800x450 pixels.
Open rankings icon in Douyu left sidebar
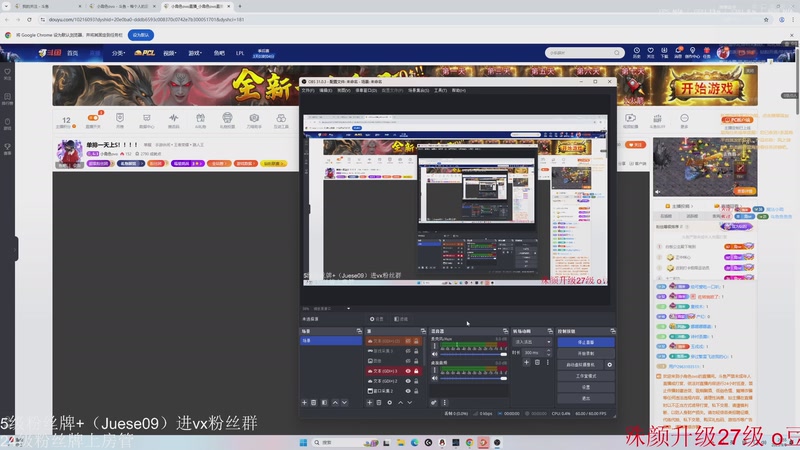(x=7, y=98)
